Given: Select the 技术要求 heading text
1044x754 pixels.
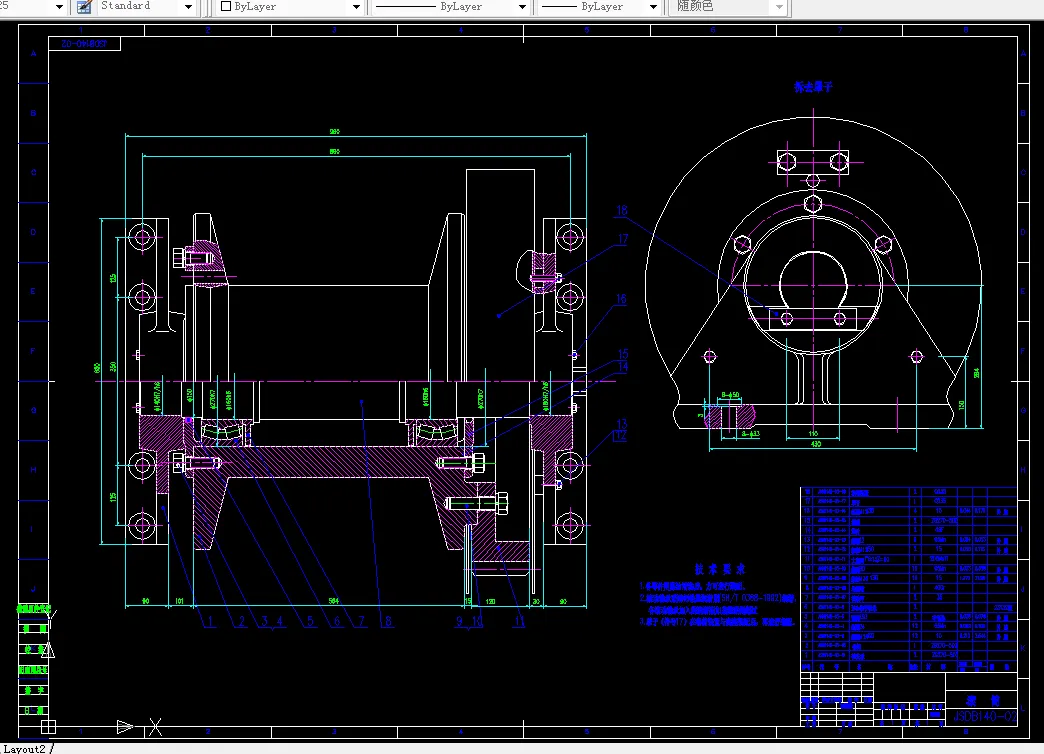Looking at the screenshot, I should [x=720, y=569].
